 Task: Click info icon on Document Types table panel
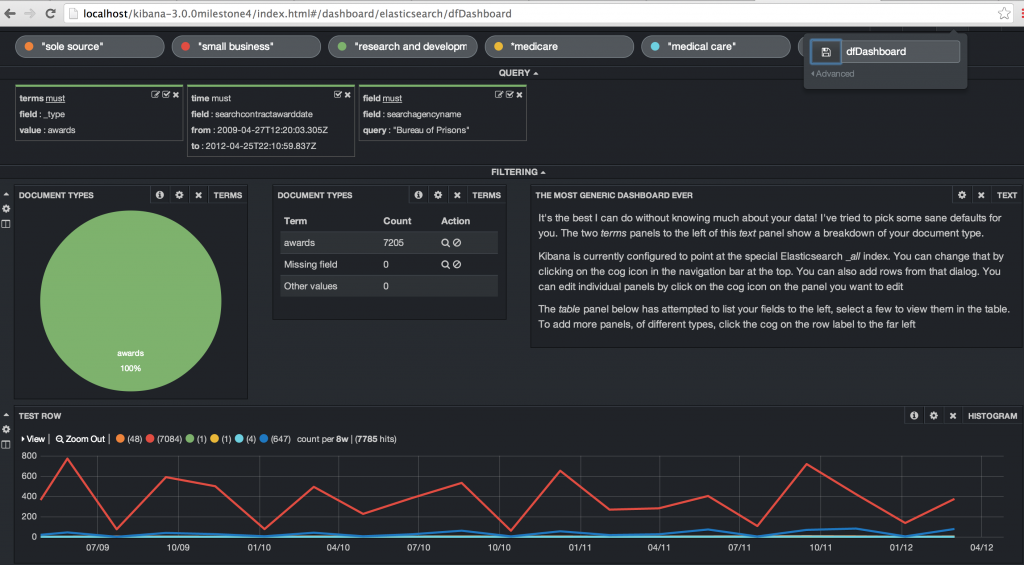pyautogui.click(x=418, y=196)
